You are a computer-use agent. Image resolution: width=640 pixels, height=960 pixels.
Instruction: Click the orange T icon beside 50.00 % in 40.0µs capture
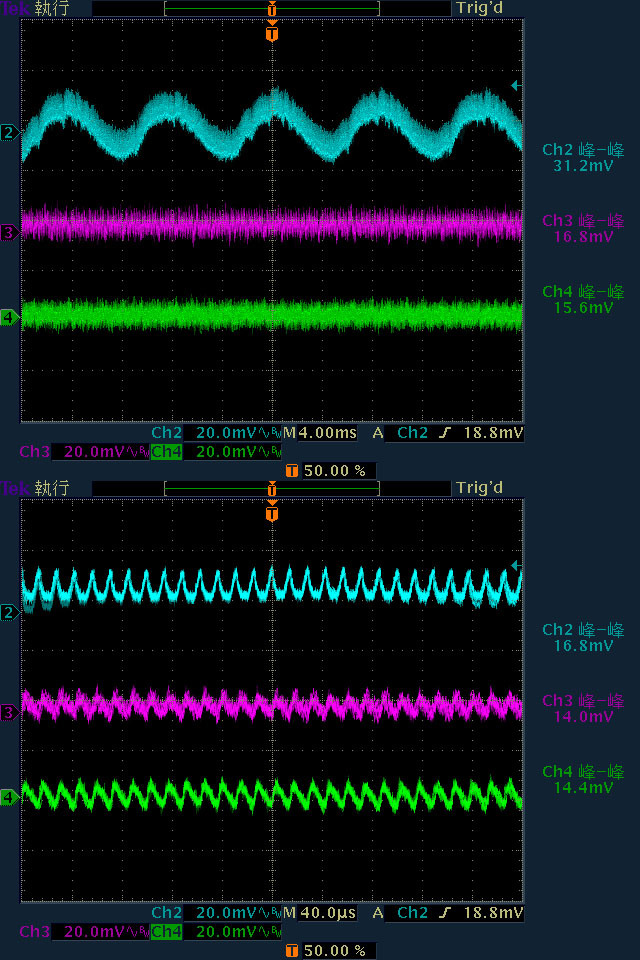click(x=292, y=951)
